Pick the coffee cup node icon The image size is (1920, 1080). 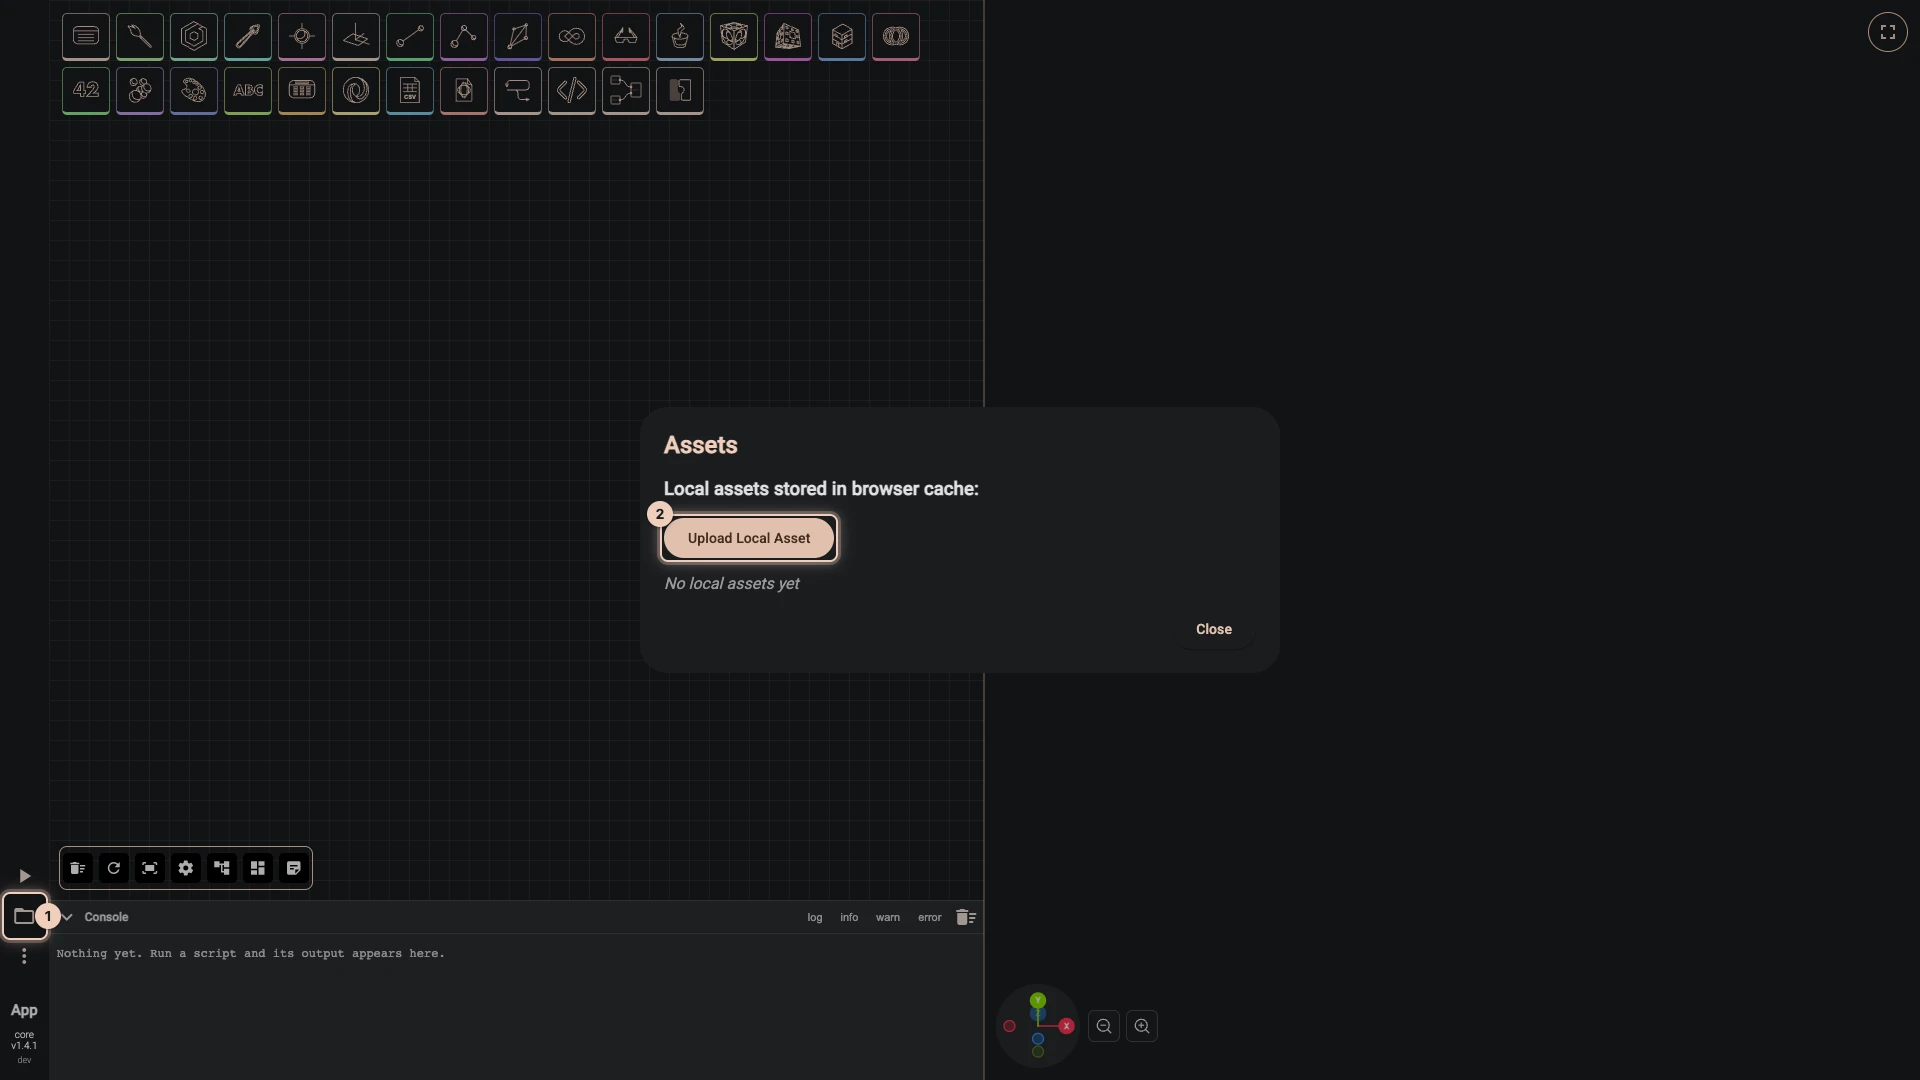click(x=680, y=37)
